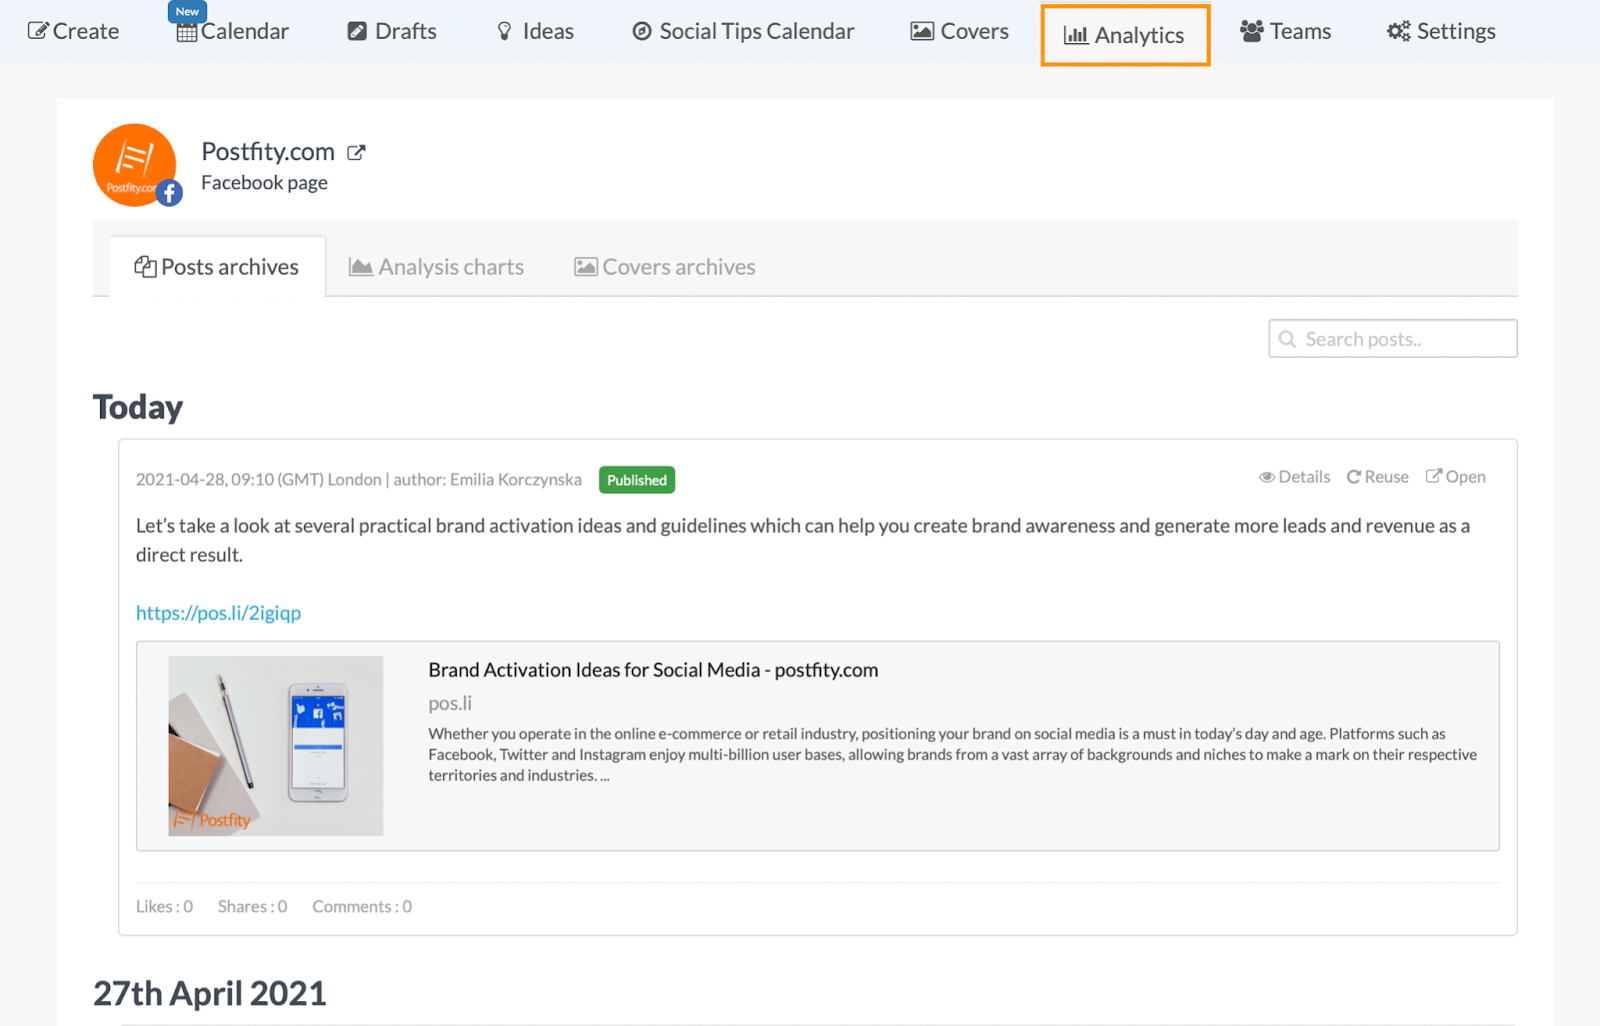Open the Analytics section
Image resolution: width=1600 pixels, height=1026 pixels.
click(x=1125, y=35)
